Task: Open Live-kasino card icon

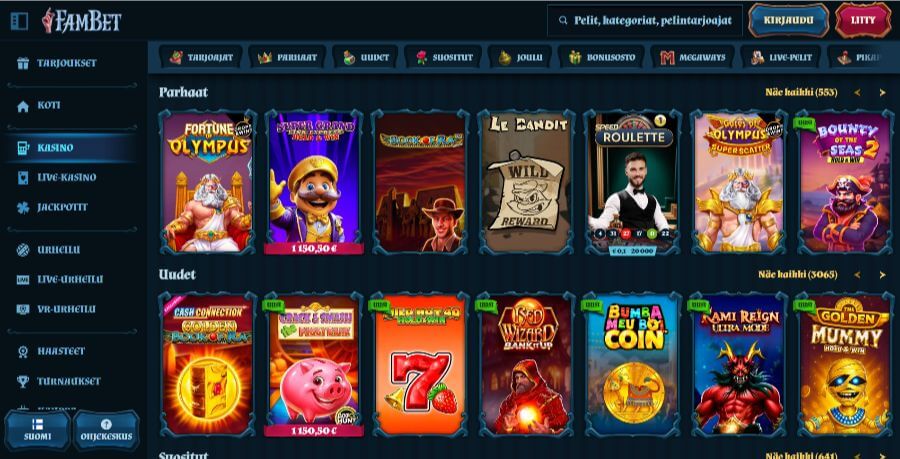Action: tap(22, 178)
